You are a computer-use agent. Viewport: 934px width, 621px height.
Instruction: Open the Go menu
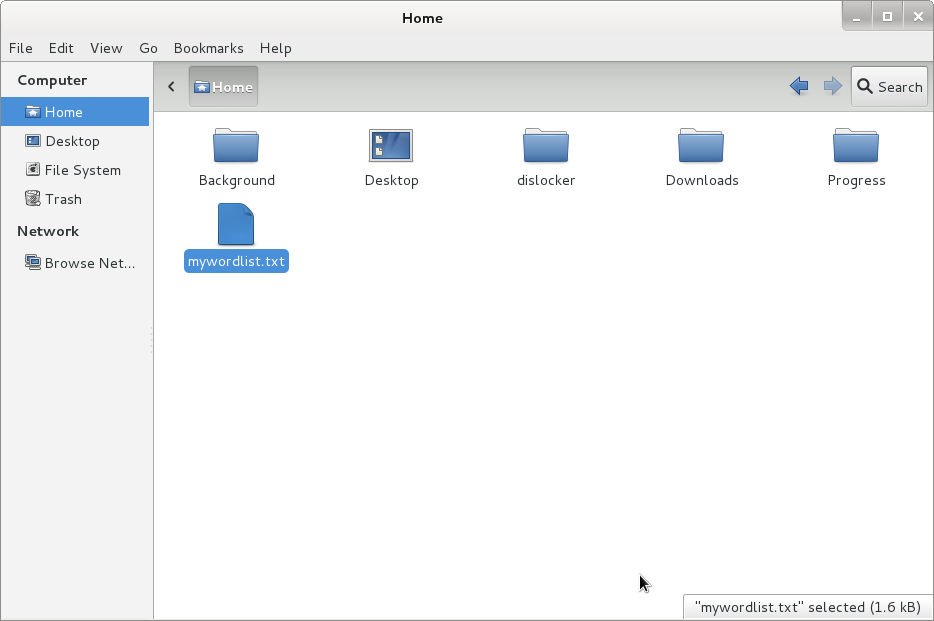148,48
